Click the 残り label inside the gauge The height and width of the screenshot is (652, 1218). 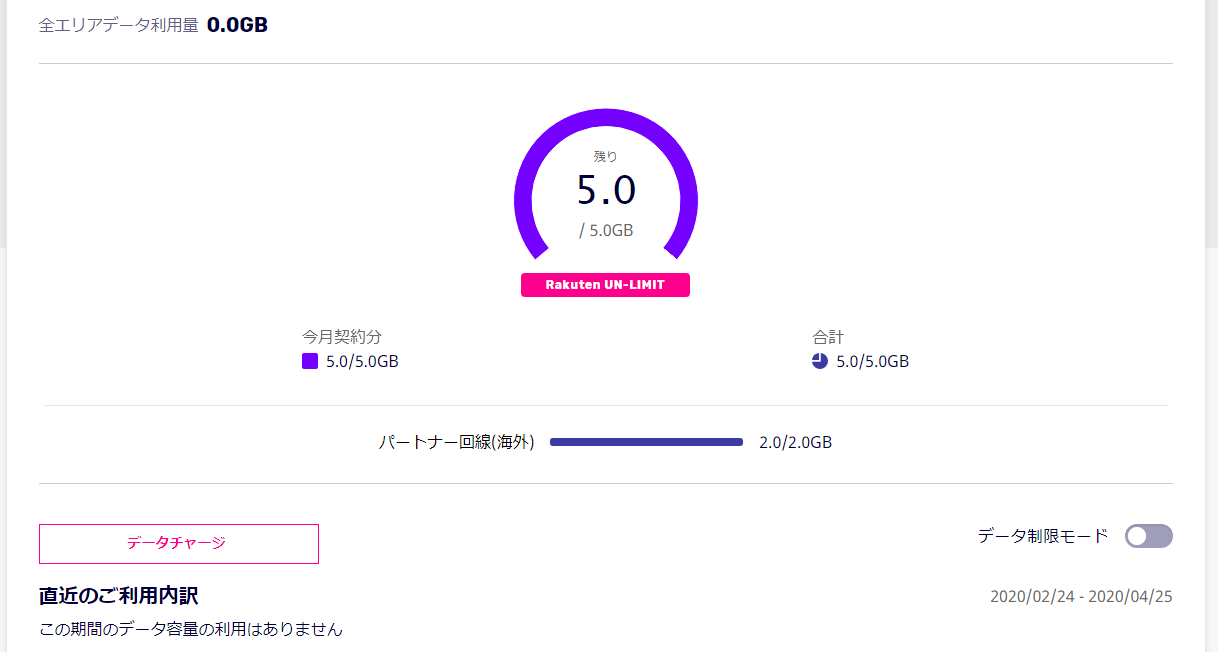pos(606,156)
